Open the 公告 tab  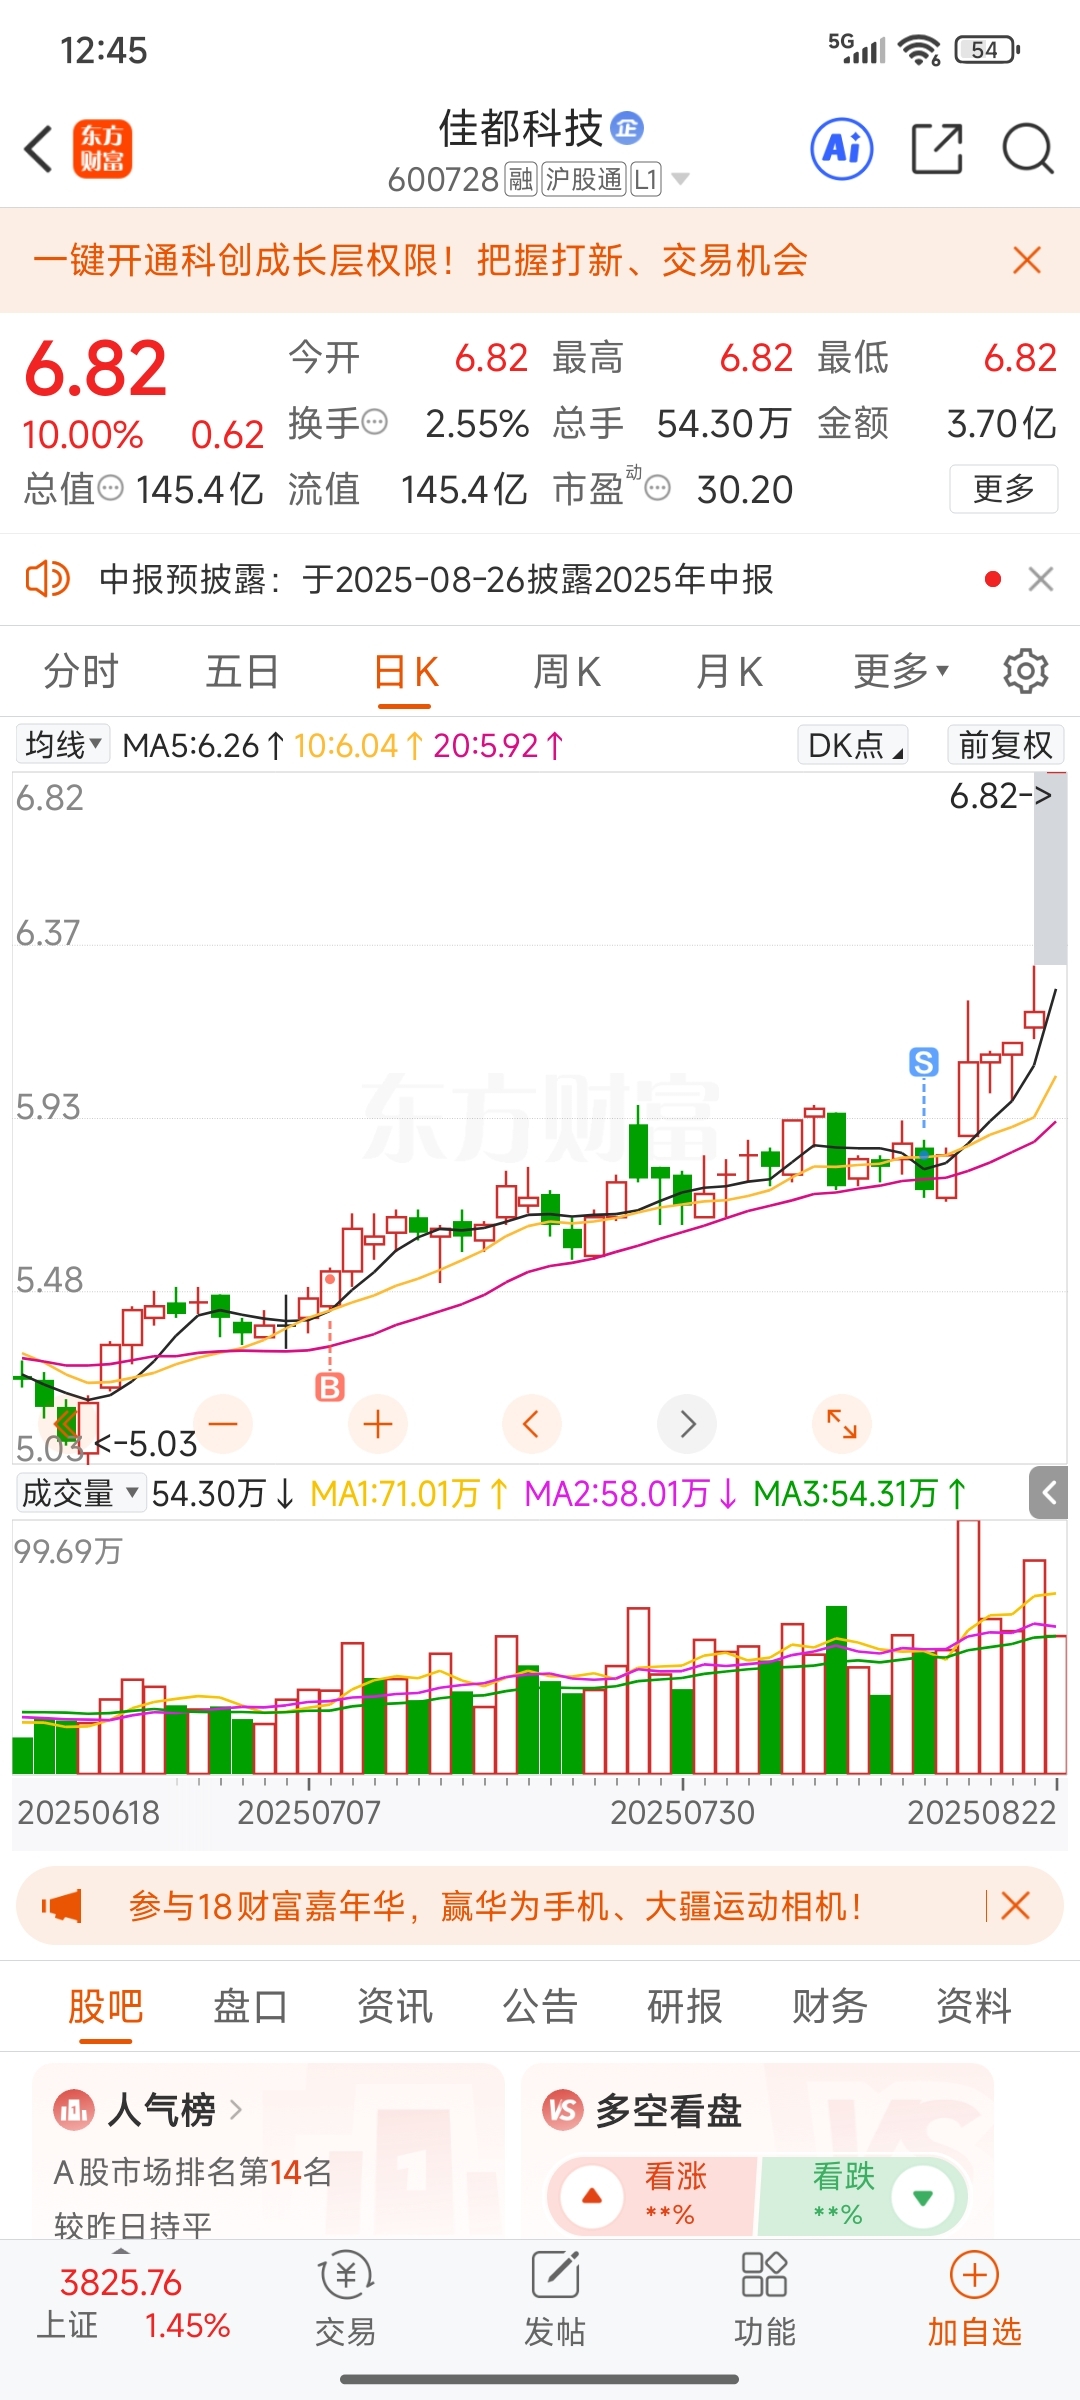click(540, 2006)
